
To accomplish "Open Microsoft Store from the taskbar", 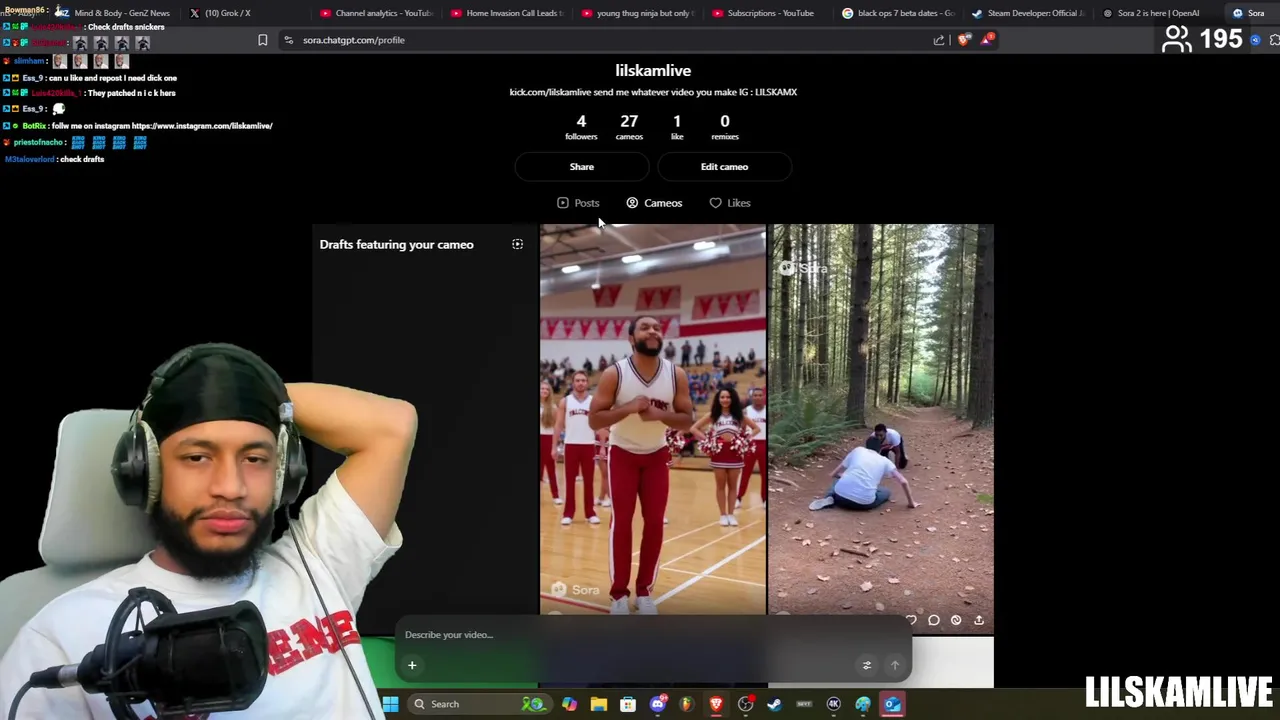I will 628,704.
